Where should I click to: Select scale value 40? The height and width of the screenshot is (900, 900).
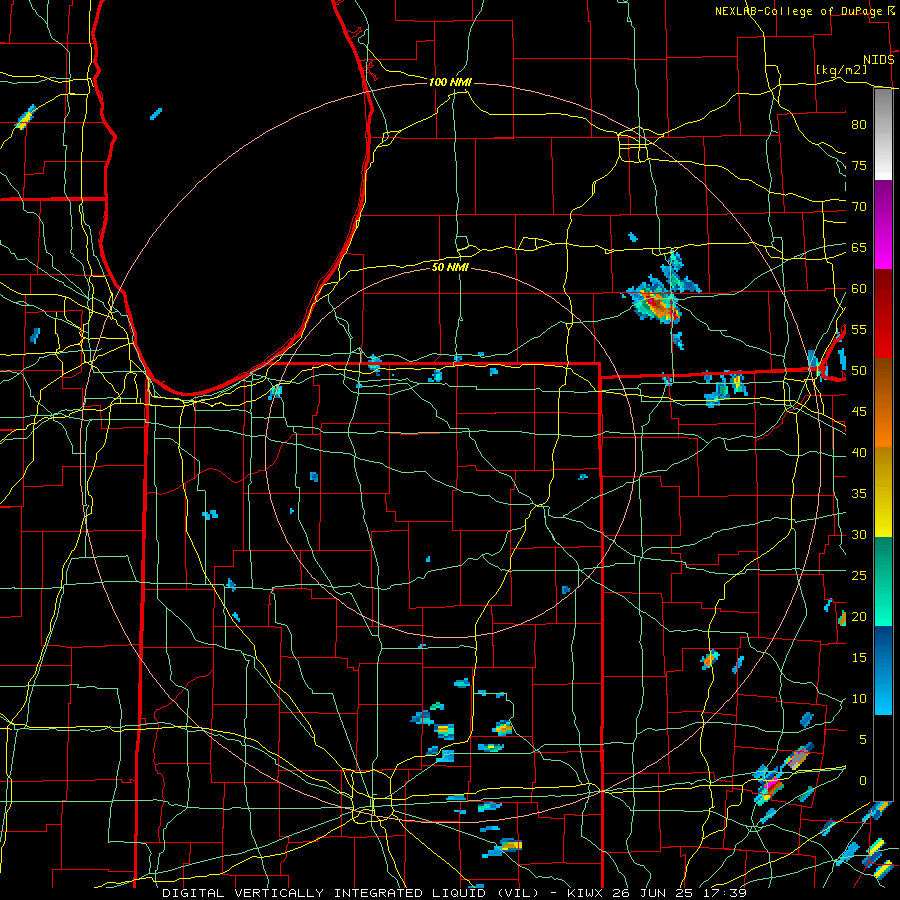859,453
